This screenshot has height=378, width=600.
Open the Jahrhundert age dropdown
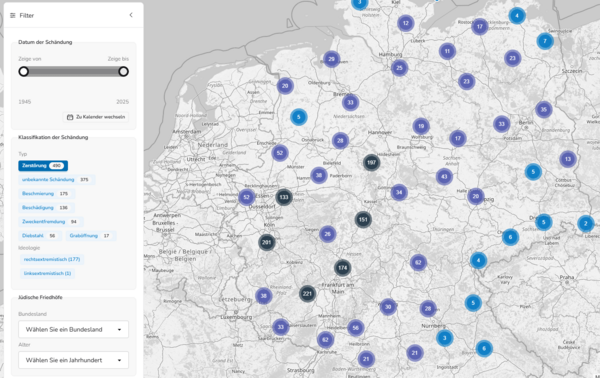pyautogui.click(x=73, y=360)
